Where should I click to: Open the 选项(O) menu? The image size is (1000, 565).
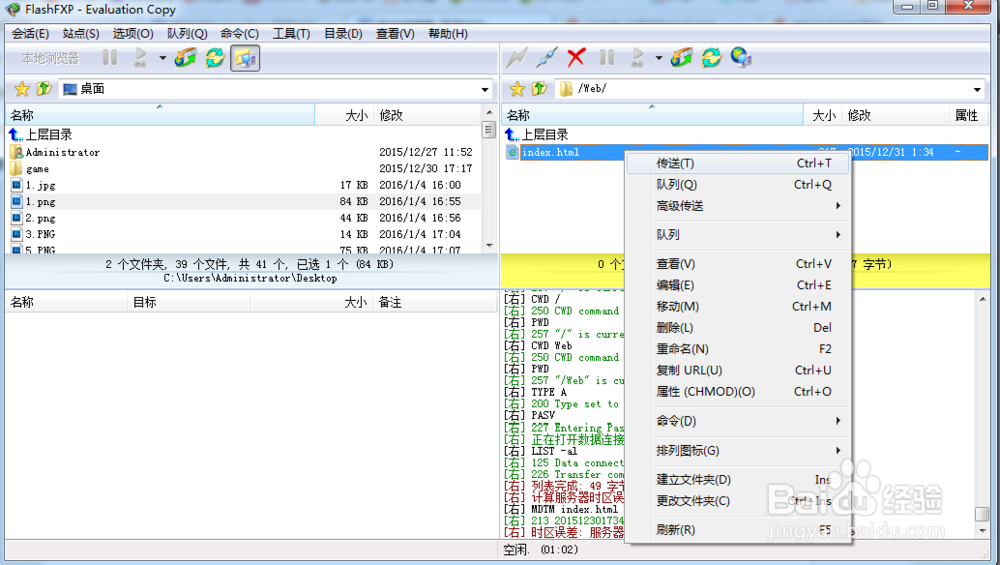pyautogui.click(x=133, y=34)
